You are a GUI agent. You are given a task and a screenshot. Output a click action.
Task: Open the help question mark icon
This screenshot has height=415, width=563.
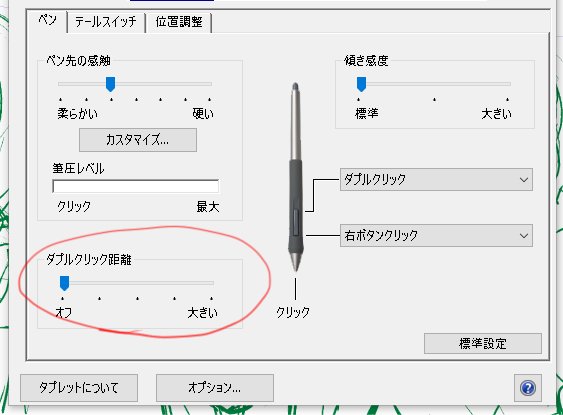(x=527, y=388)
